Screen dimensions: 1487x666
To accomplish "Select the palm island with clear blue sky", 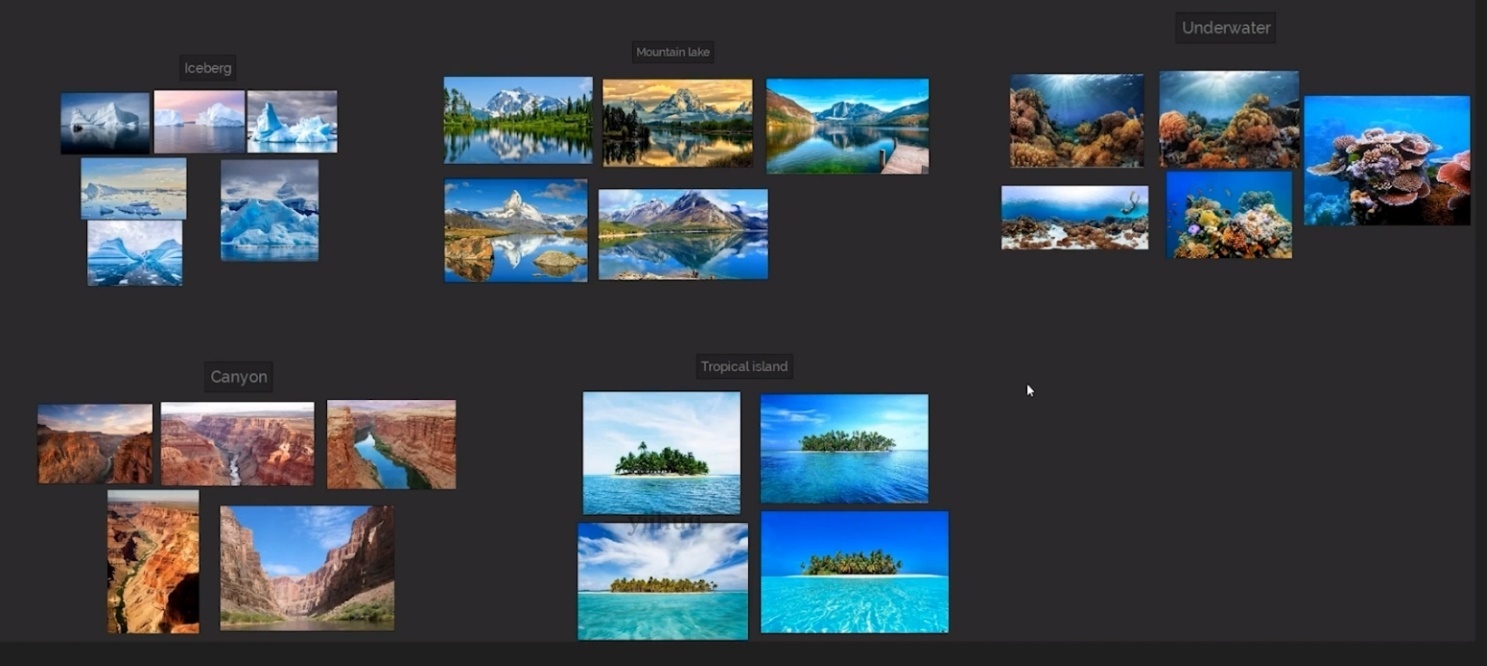I will pyautogui.click(x=855, y=572).
